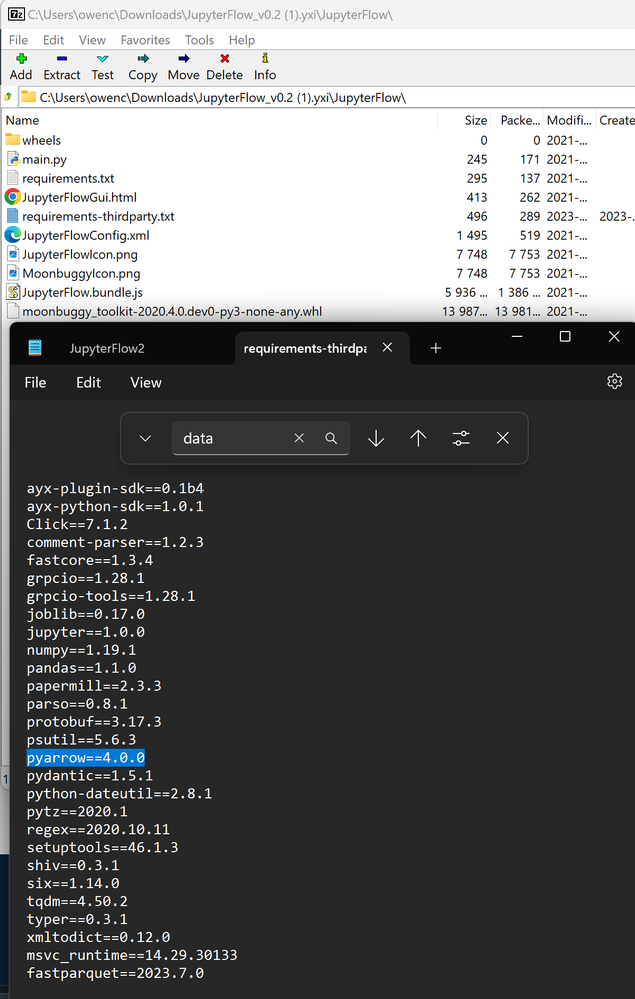Open the Notepad File menu
Screen dimensions: 635x999
(35, 382)
